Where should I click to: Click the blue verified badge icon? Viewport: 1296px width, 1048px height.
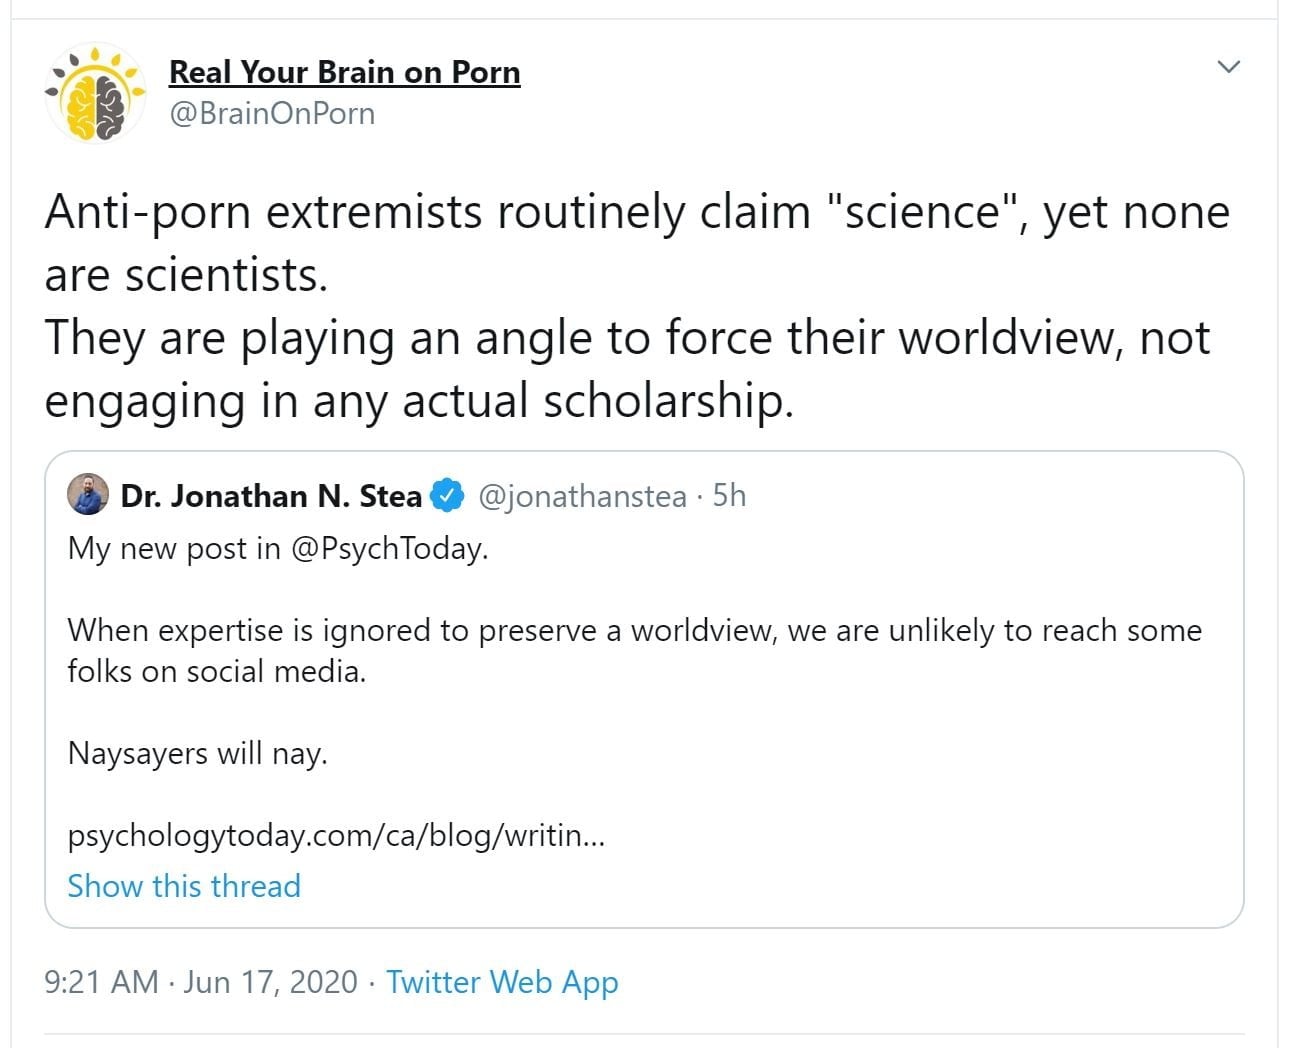[447, 495]
